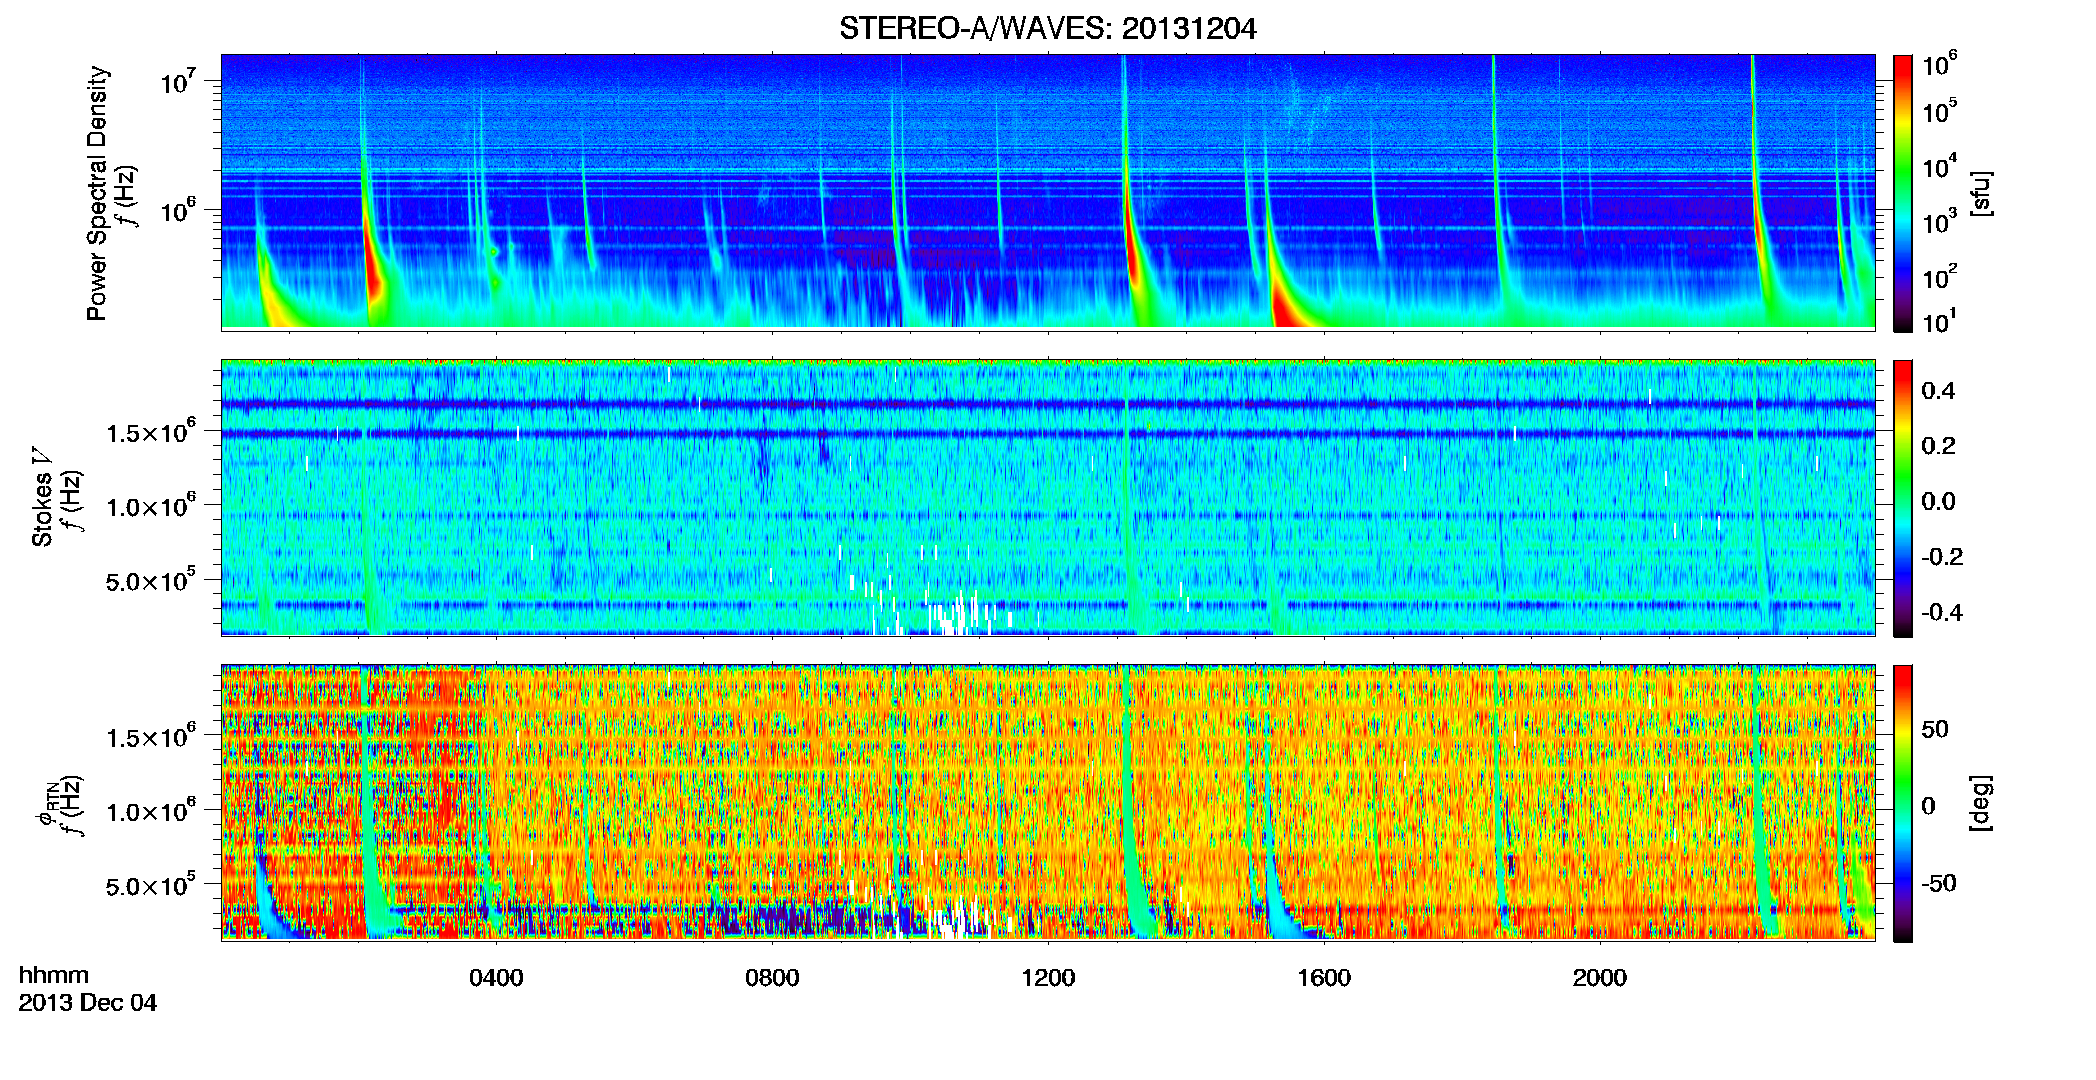Click the 0.4 label on Stokes colorbar
The image size is (2096, 1080).
(1938, 391)
